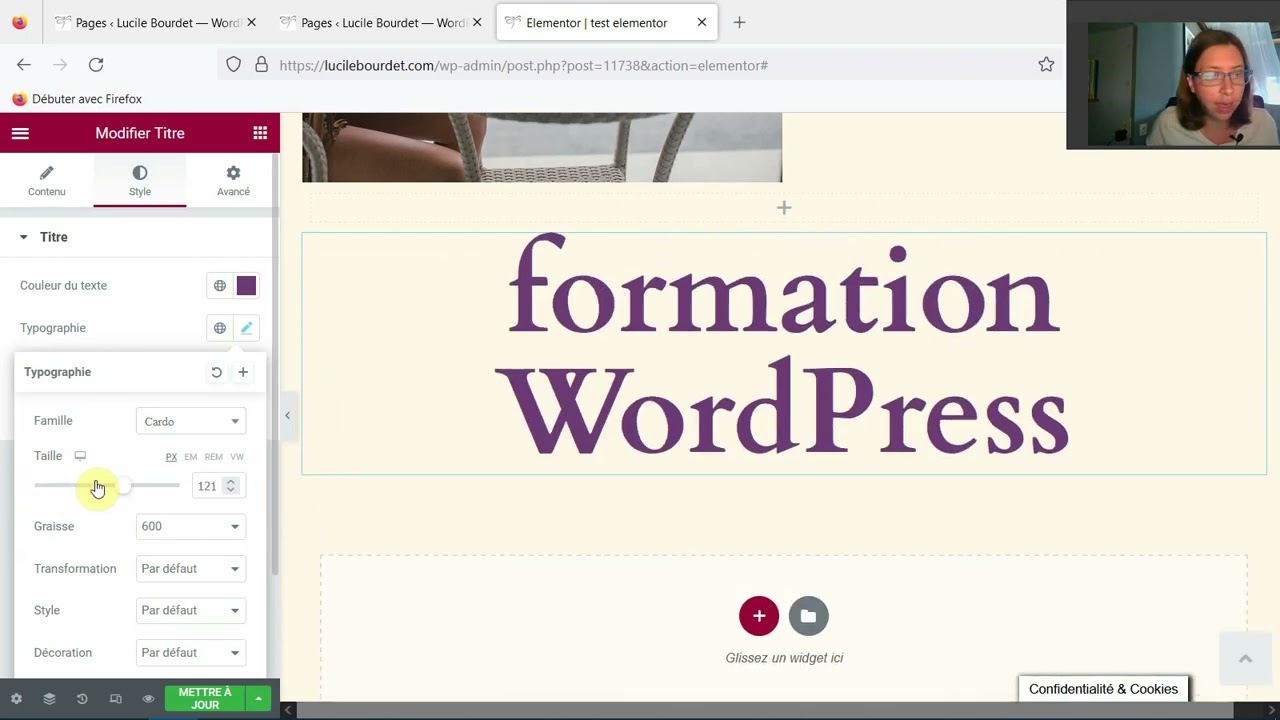Click the red add new section button

click(x=759, y=616)
